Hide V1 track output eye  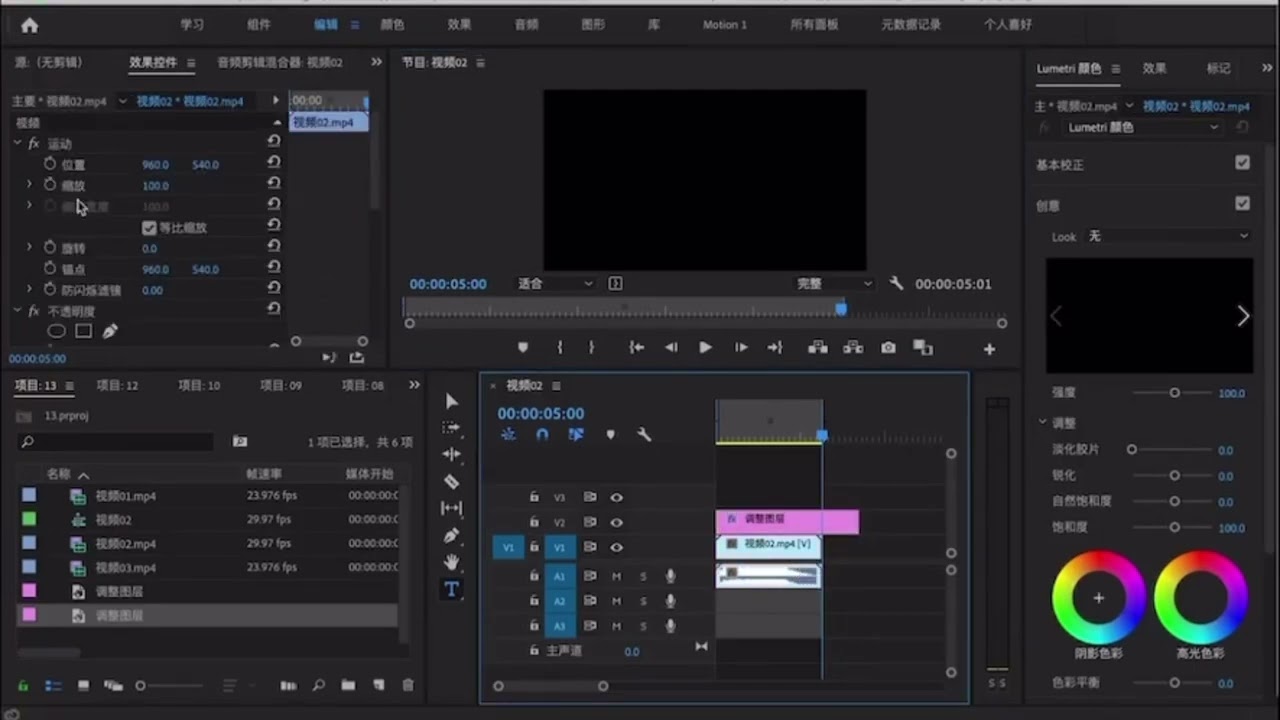617,547
